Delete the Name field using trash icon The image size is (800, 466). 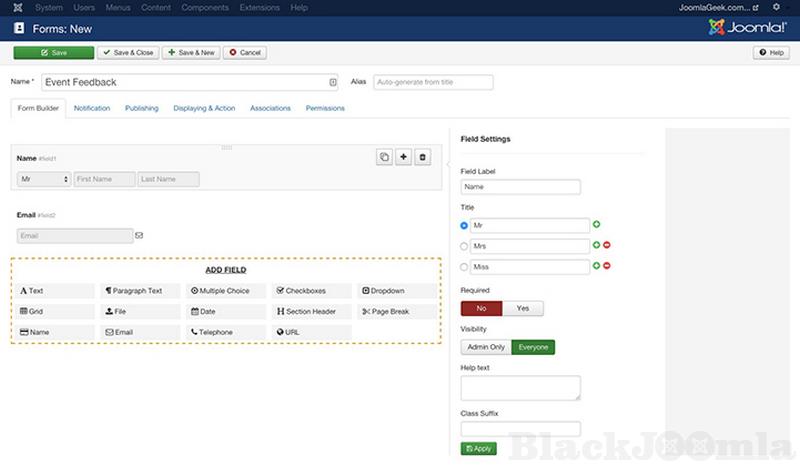[x=422, y=157]
